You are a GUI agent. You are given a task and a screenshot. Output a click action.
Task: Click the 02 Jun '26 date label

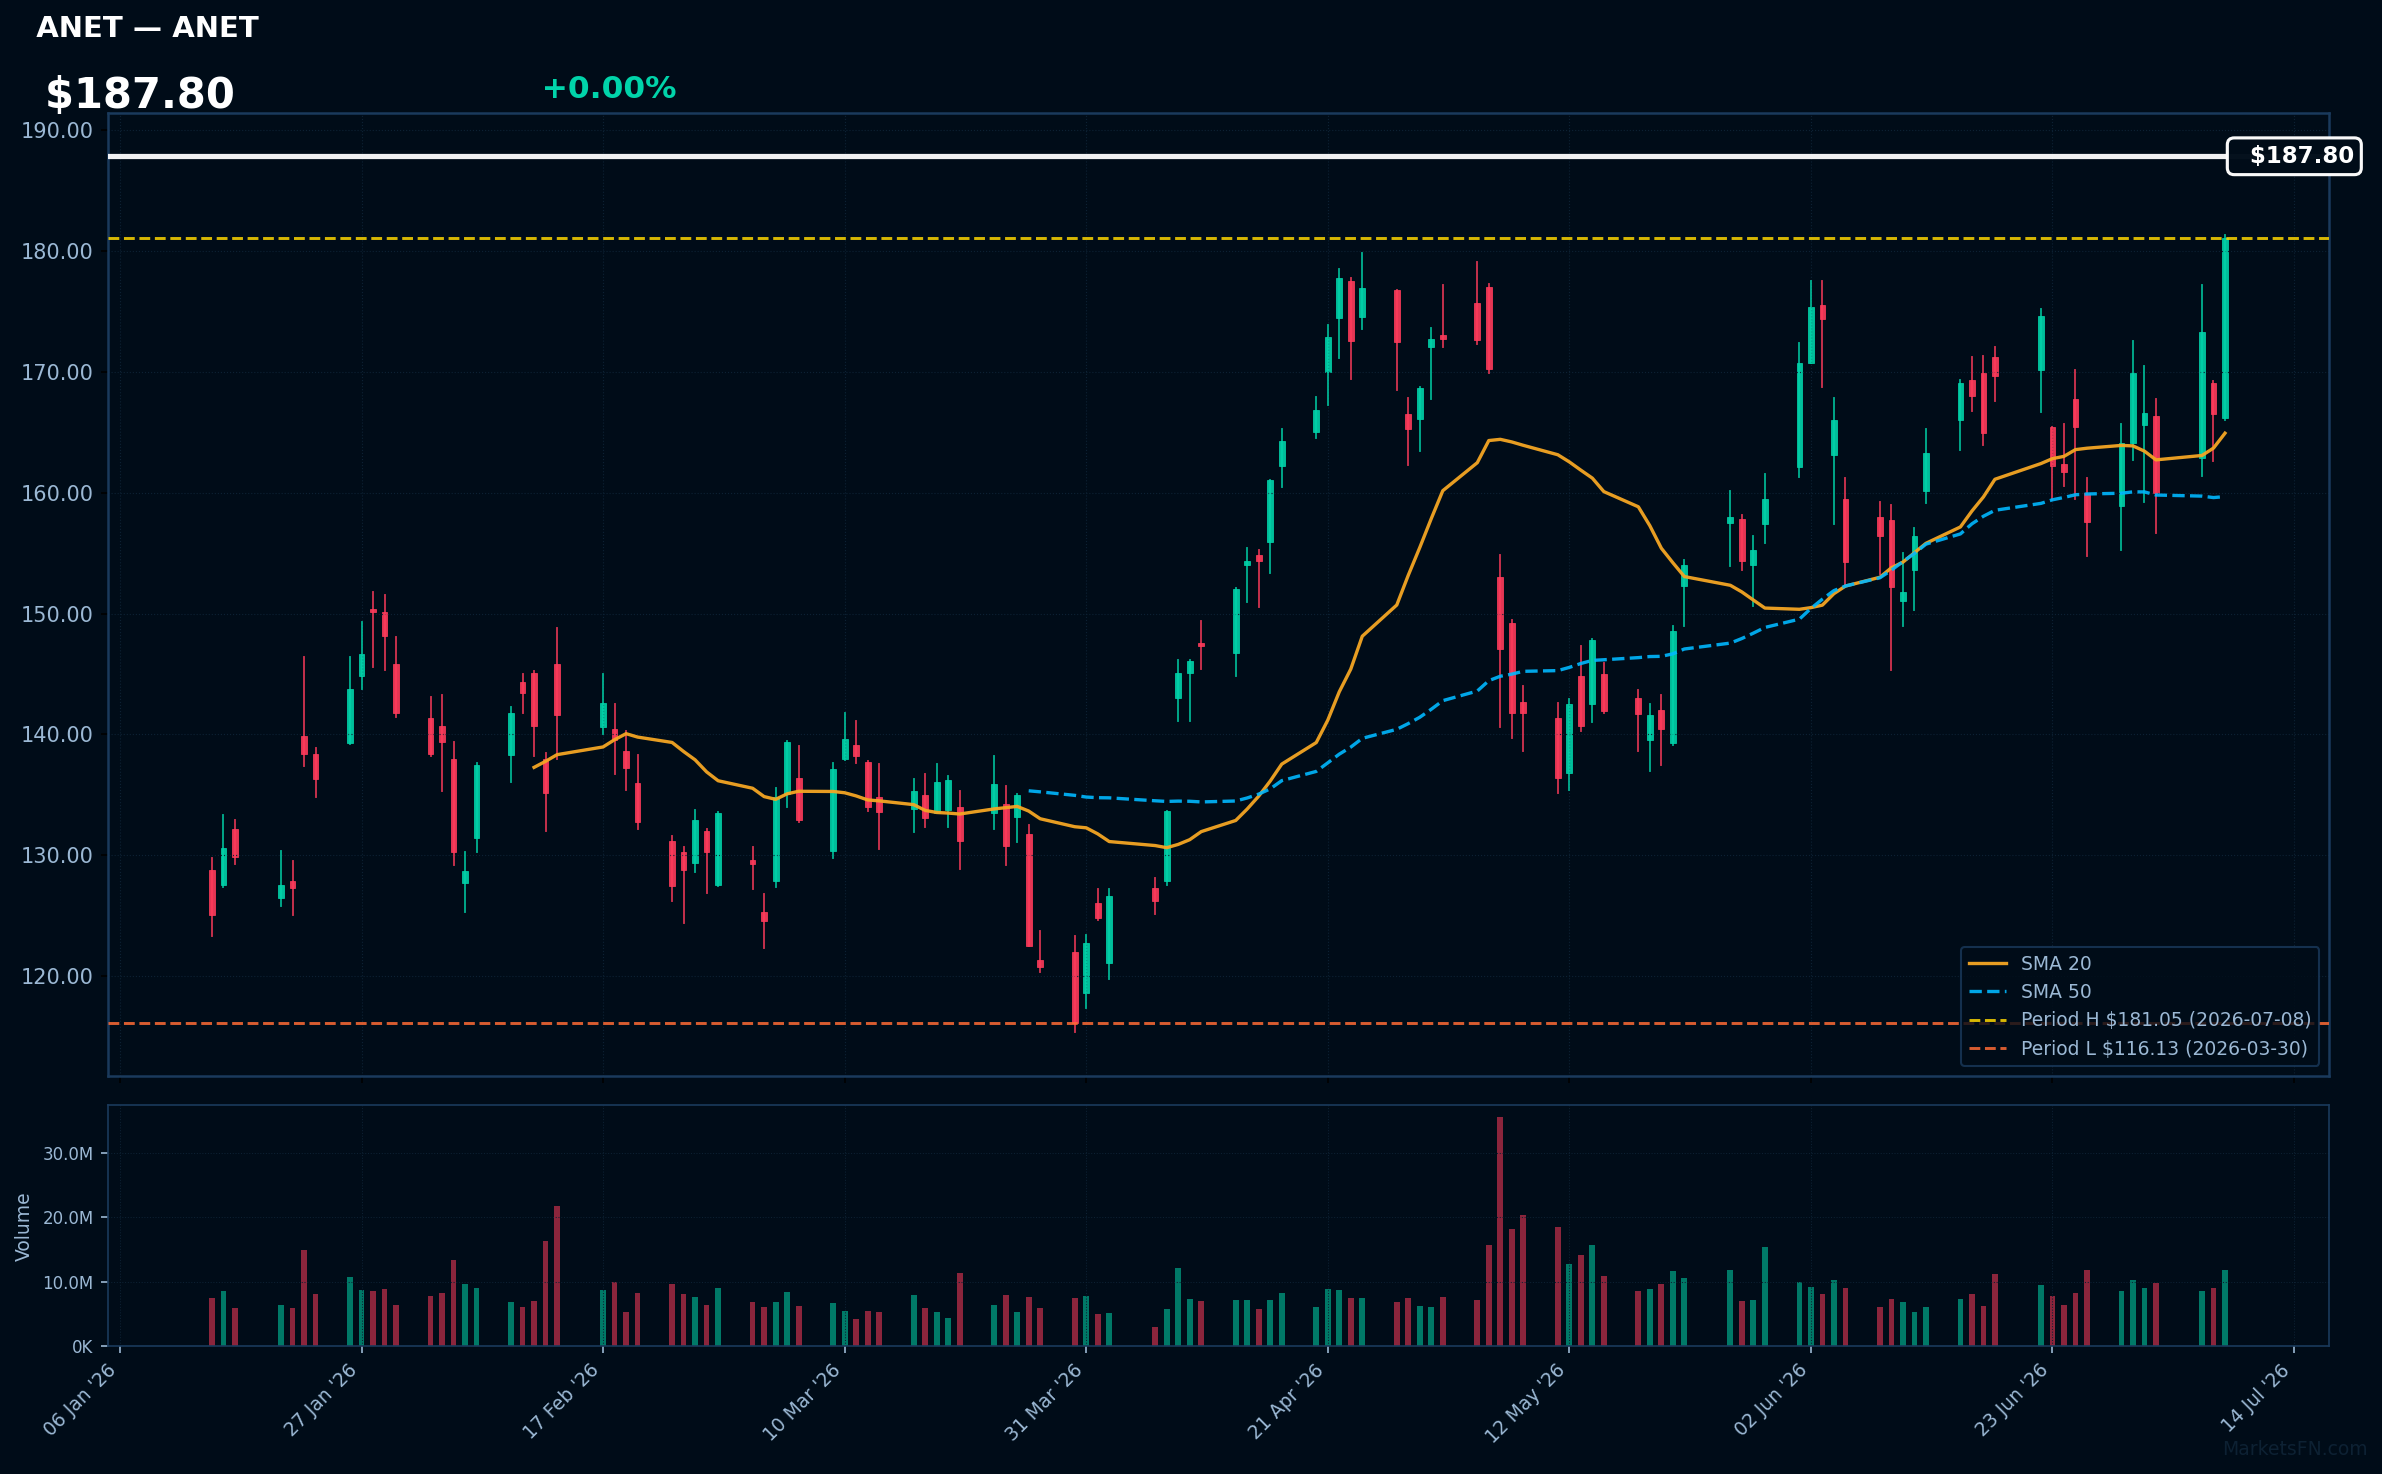click(1771, 1399)
